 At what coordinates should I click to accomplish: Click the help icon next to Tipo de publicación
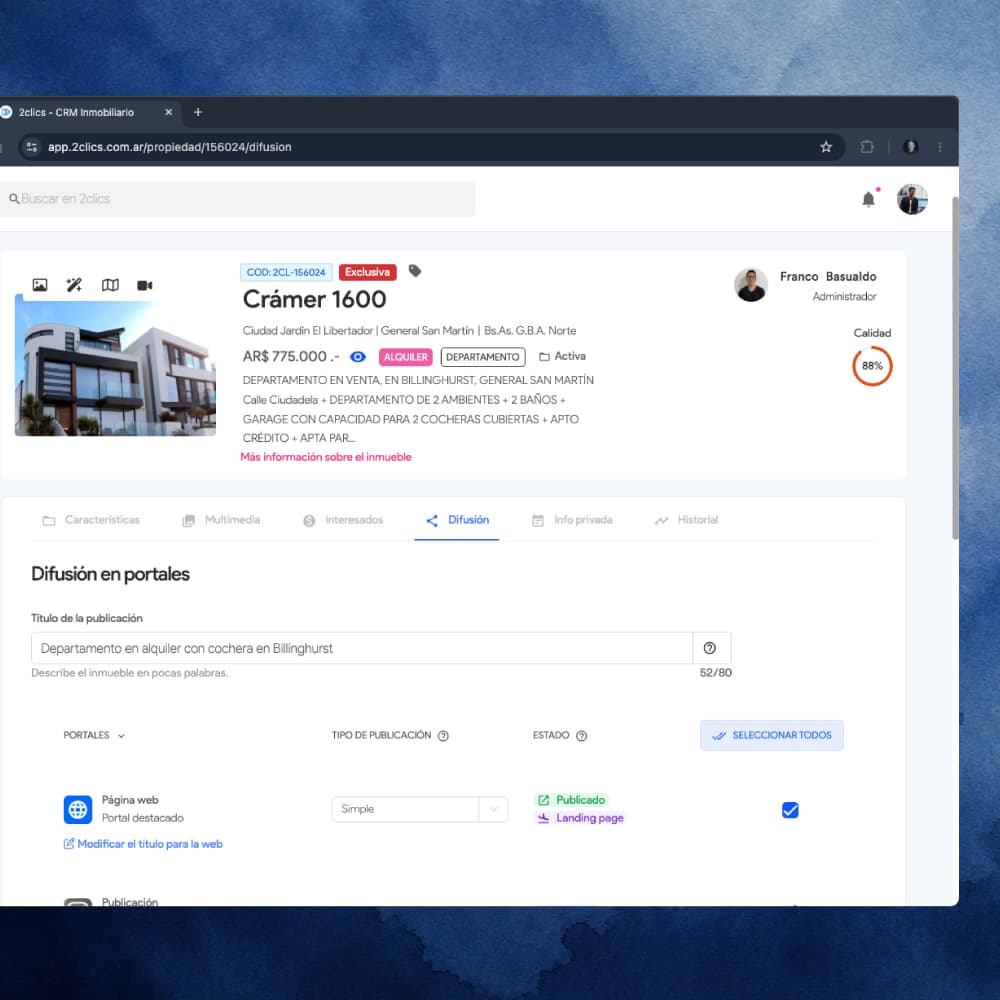443,735
